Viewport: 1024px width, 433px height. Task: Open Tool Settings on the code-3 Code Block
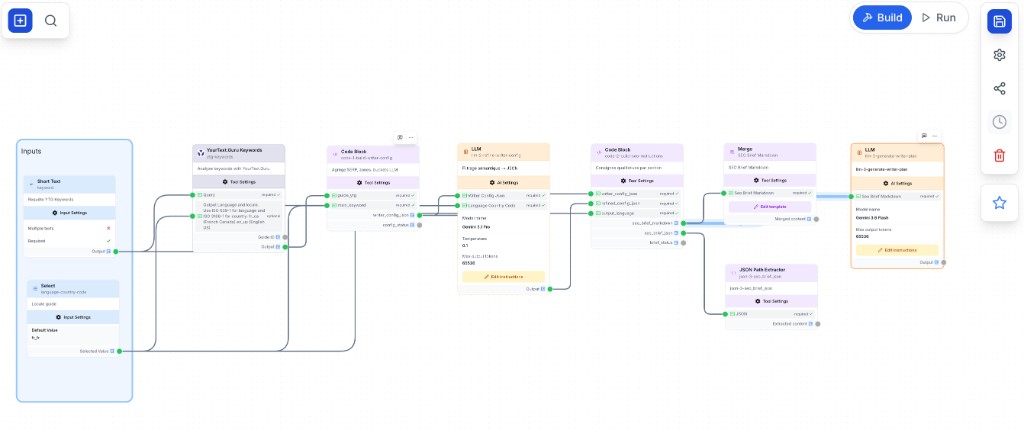(373, 182)
